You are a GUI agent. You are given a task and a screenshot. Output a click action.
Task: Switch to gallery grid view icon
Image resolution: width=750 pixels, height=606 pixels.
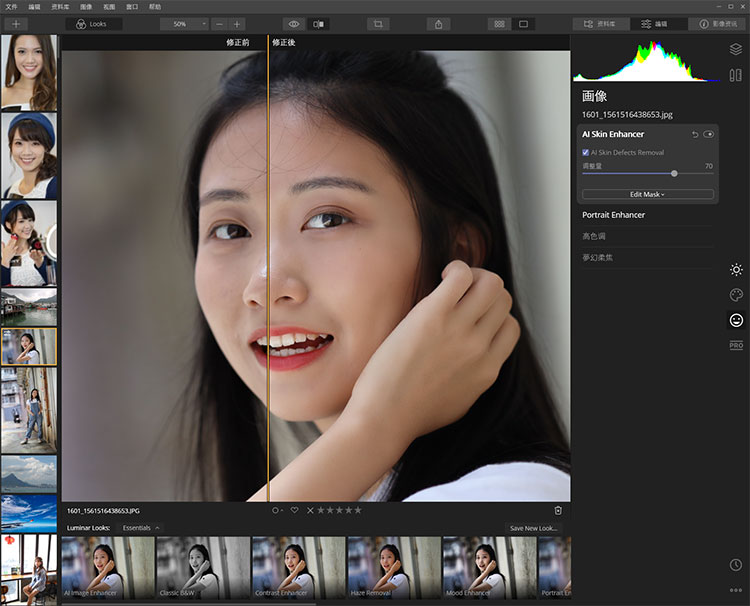[499, 24]
